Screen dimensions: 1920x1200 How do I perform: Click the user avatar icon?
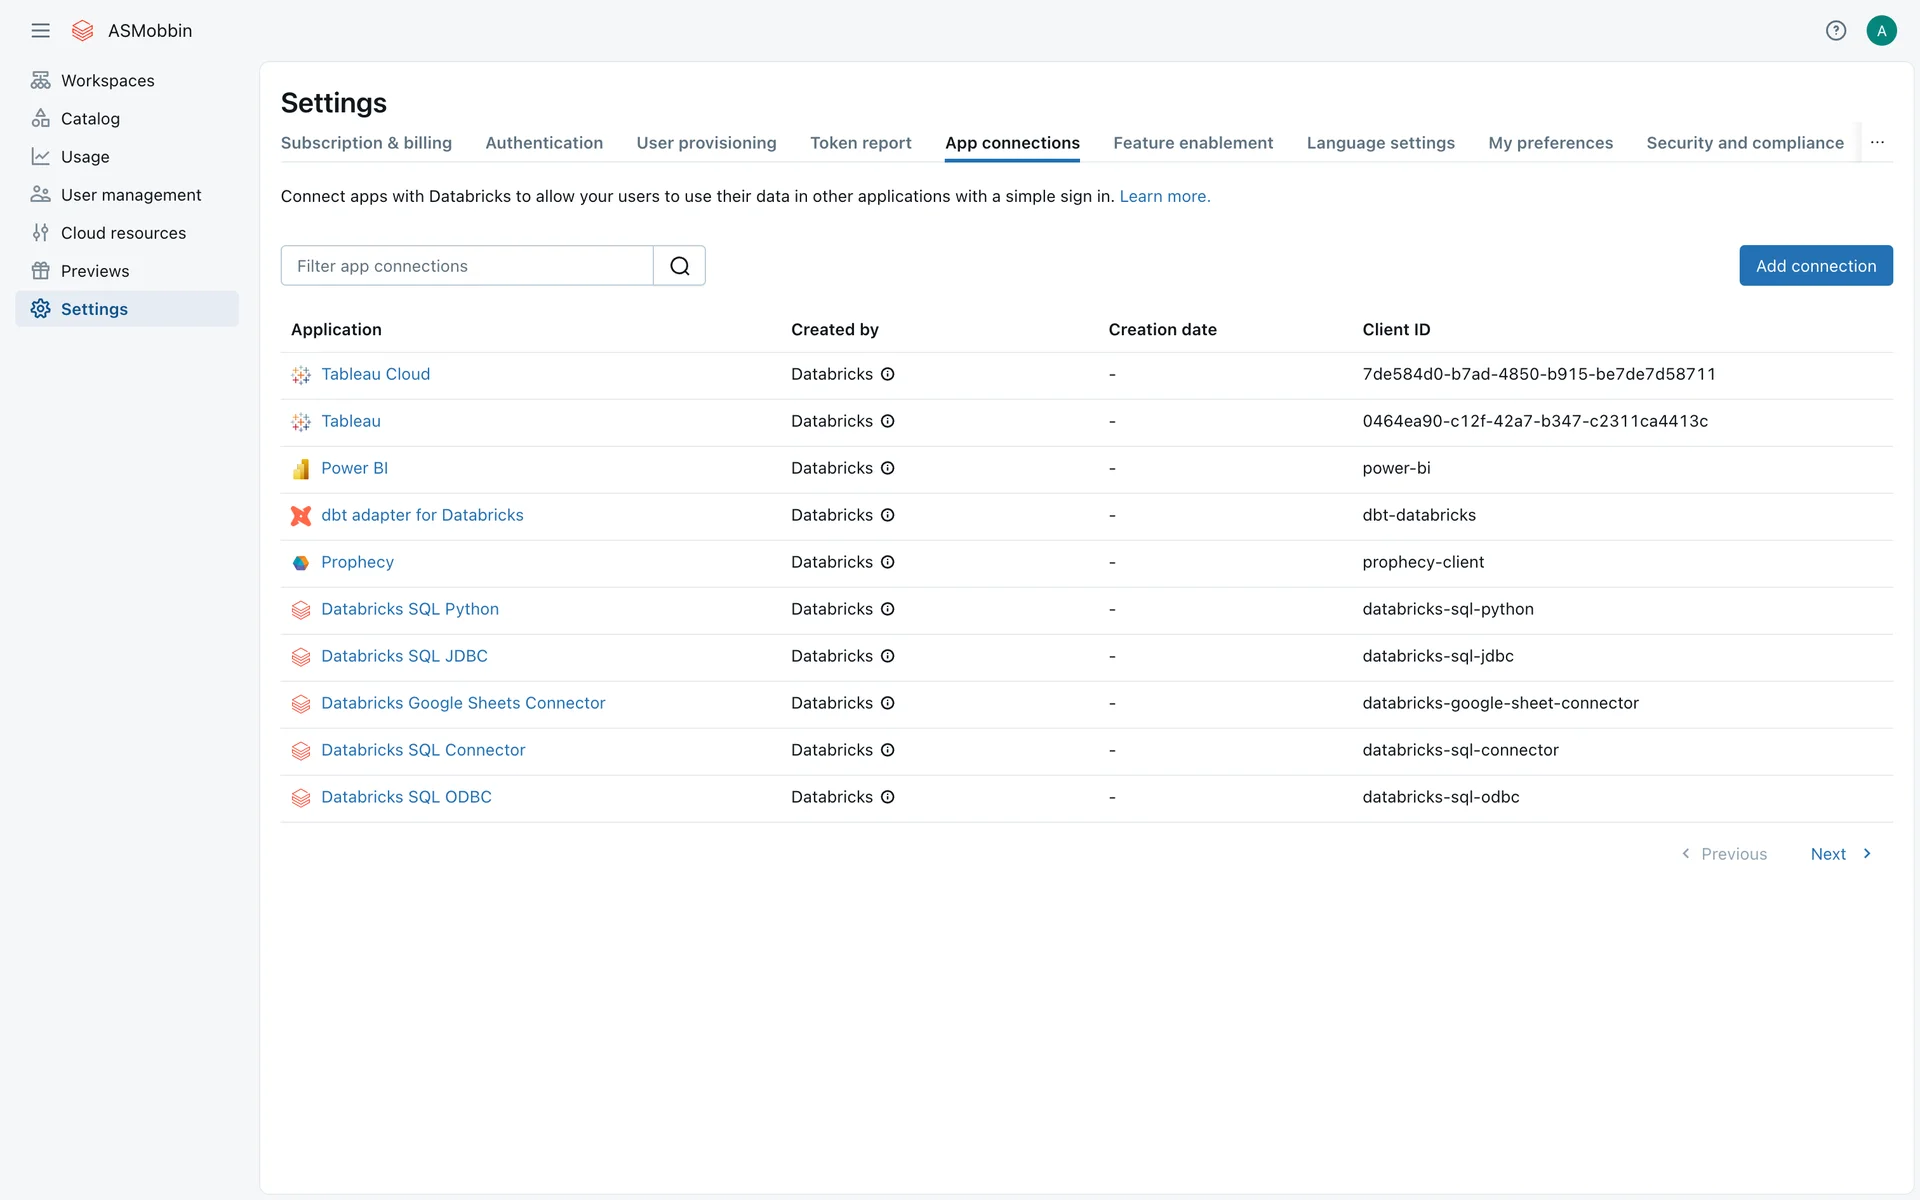[1881, 30]
